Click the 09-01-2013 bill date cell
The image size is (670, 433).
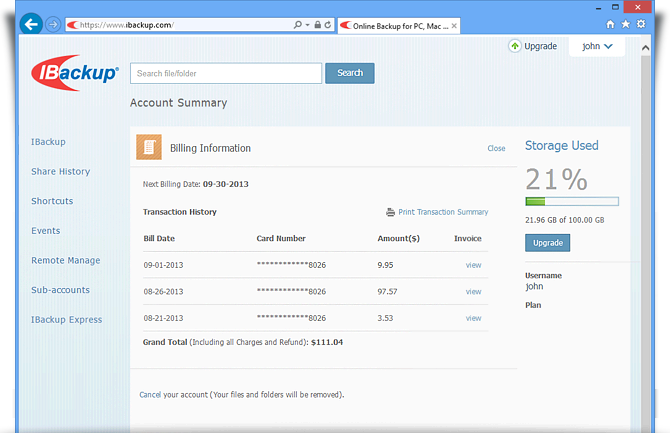163,265
